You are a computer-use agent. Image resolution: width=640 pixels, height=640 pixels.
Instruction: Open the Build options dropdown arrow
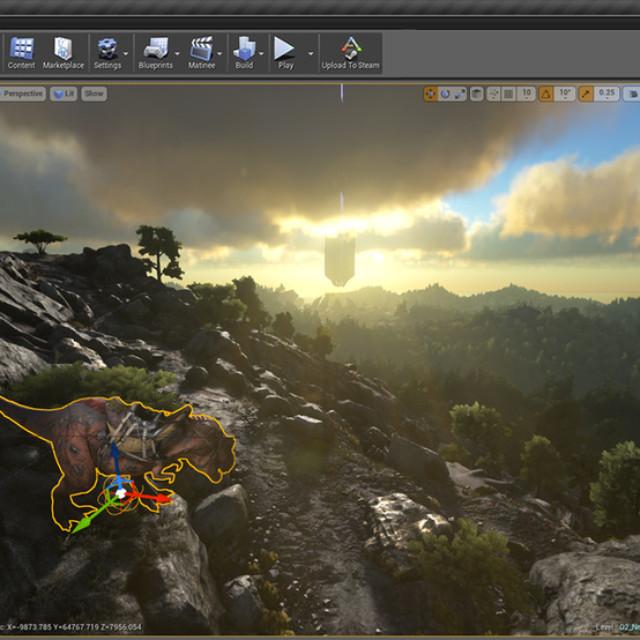point(261,53)
